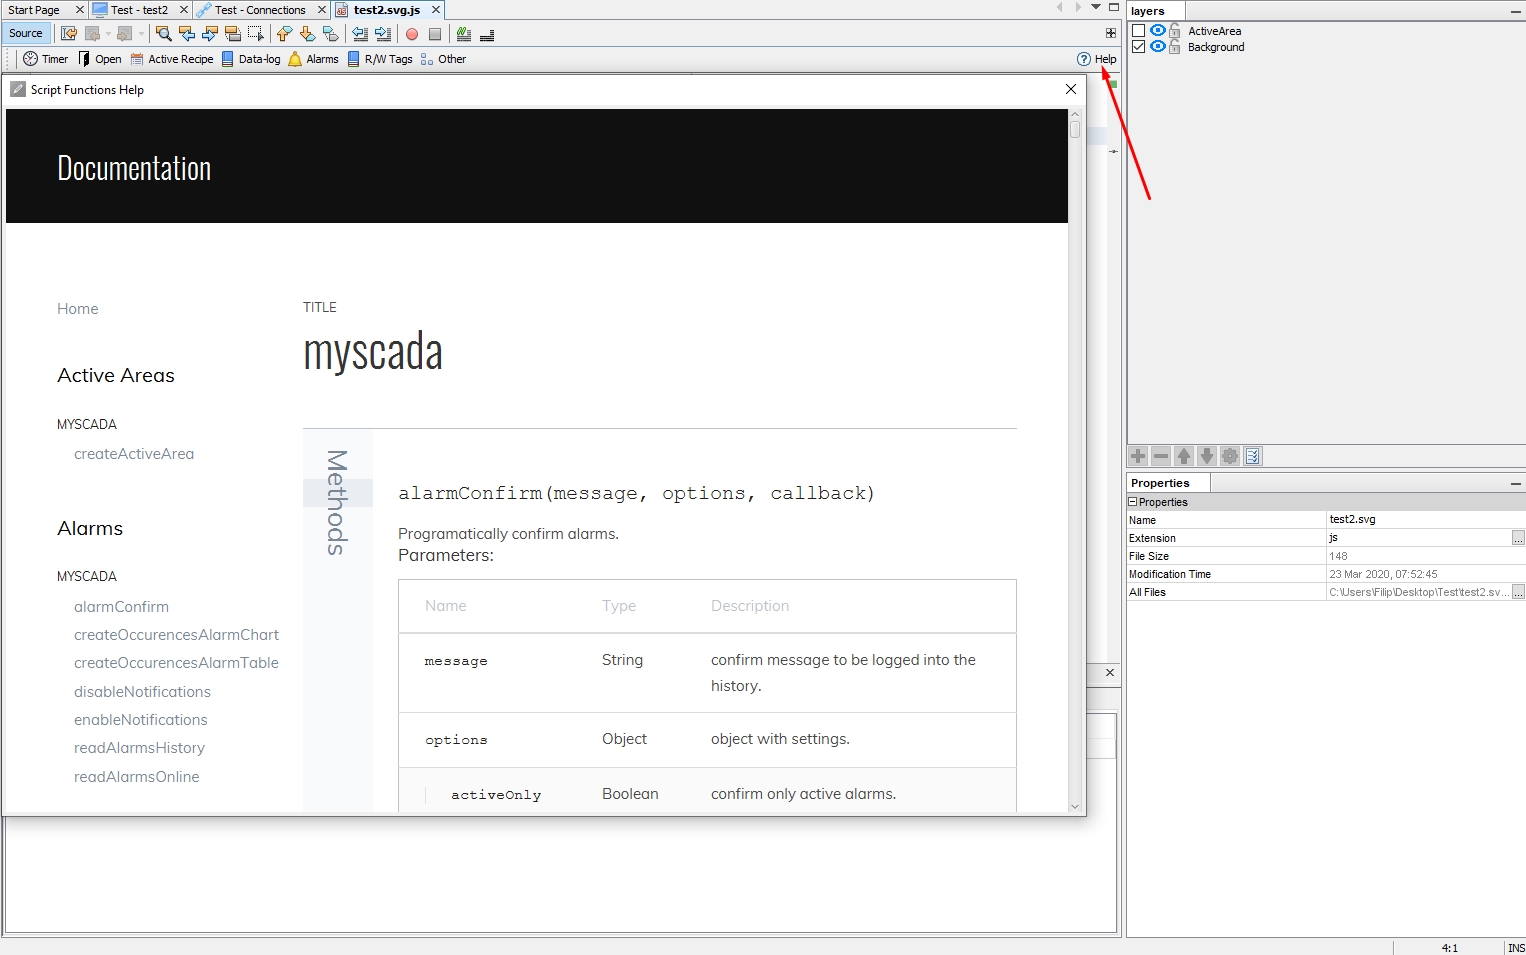Hide ActiveArea layer via eye icon
Viewport: 1526px width, 955px height.
tap(1158, 31)
